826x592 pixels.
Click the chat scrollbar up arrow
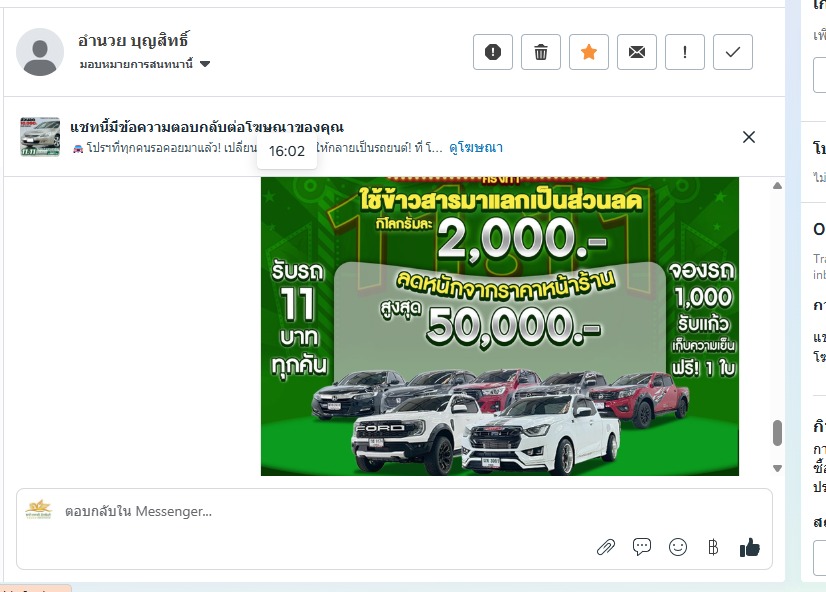pyautogui.click(x=777, y=185)
